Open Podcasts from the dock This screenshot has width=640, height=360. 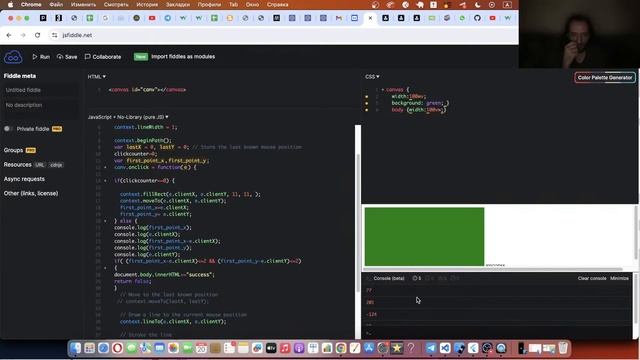tap(299, 348)
